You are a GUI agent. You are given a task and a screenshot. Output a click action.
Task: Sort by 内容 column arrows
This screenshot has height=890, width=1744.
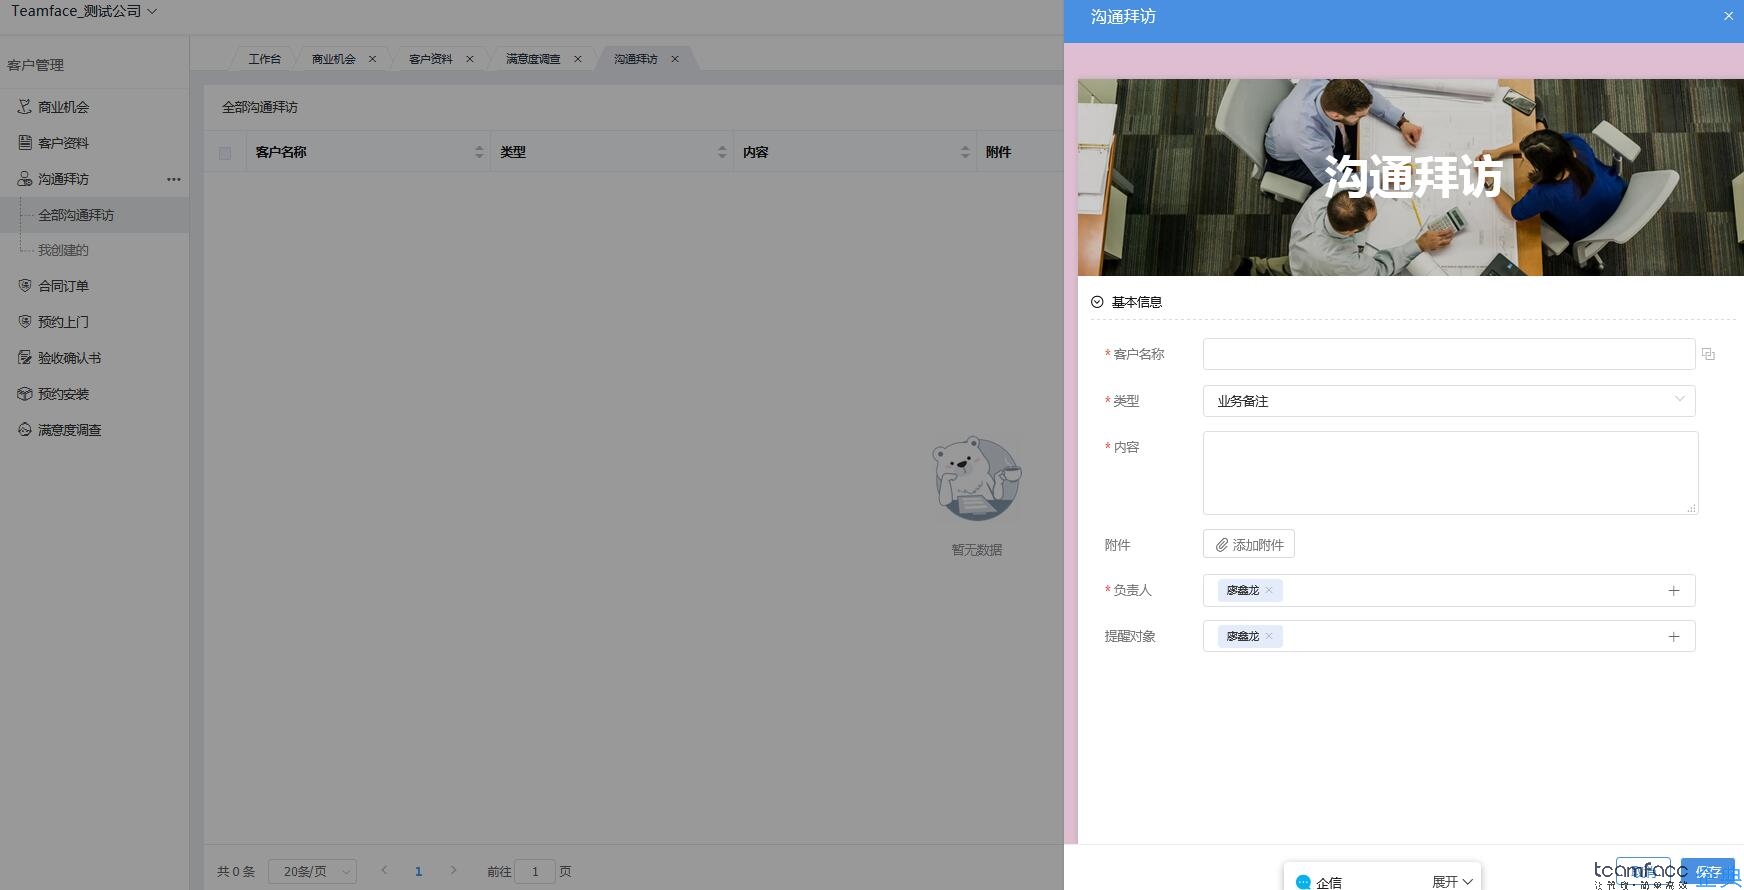pyautogui.click(x=965, y=152)
